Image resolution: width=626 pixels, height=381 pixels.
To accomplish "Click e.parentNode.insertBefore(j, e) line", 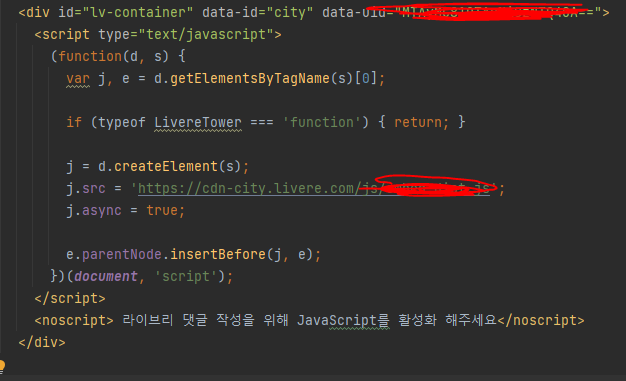I will pyautogui.click(x=194, y=254).
